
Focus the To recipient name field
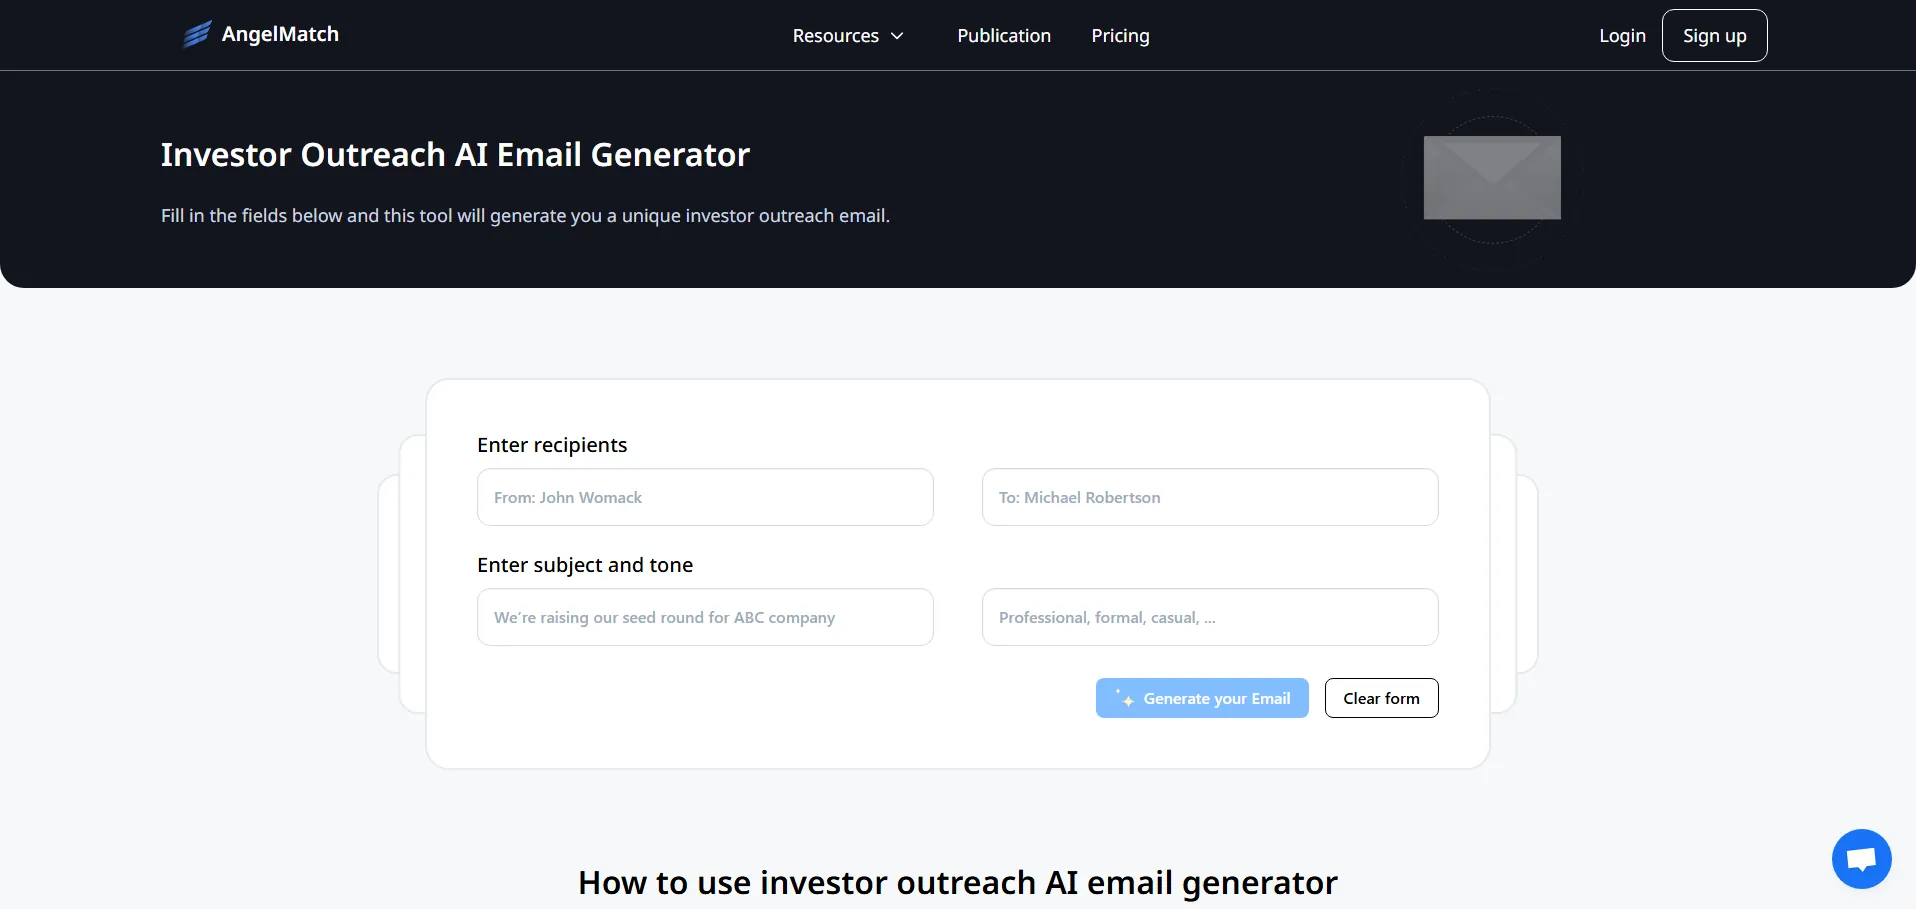[x=1209, y=497]
